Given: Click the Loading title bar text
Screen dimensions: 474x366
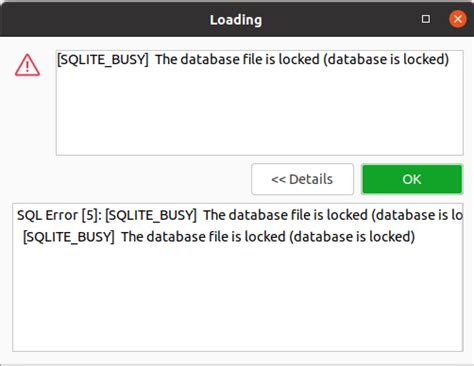Looking at the screenshot, I should pos(236,20).
